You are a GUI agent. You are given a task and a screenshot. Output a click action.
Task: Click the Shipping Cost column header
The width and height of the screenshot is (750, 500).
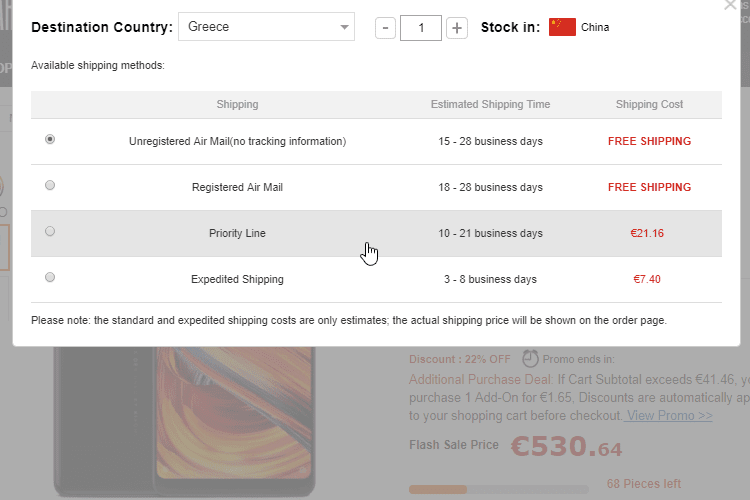649,104
